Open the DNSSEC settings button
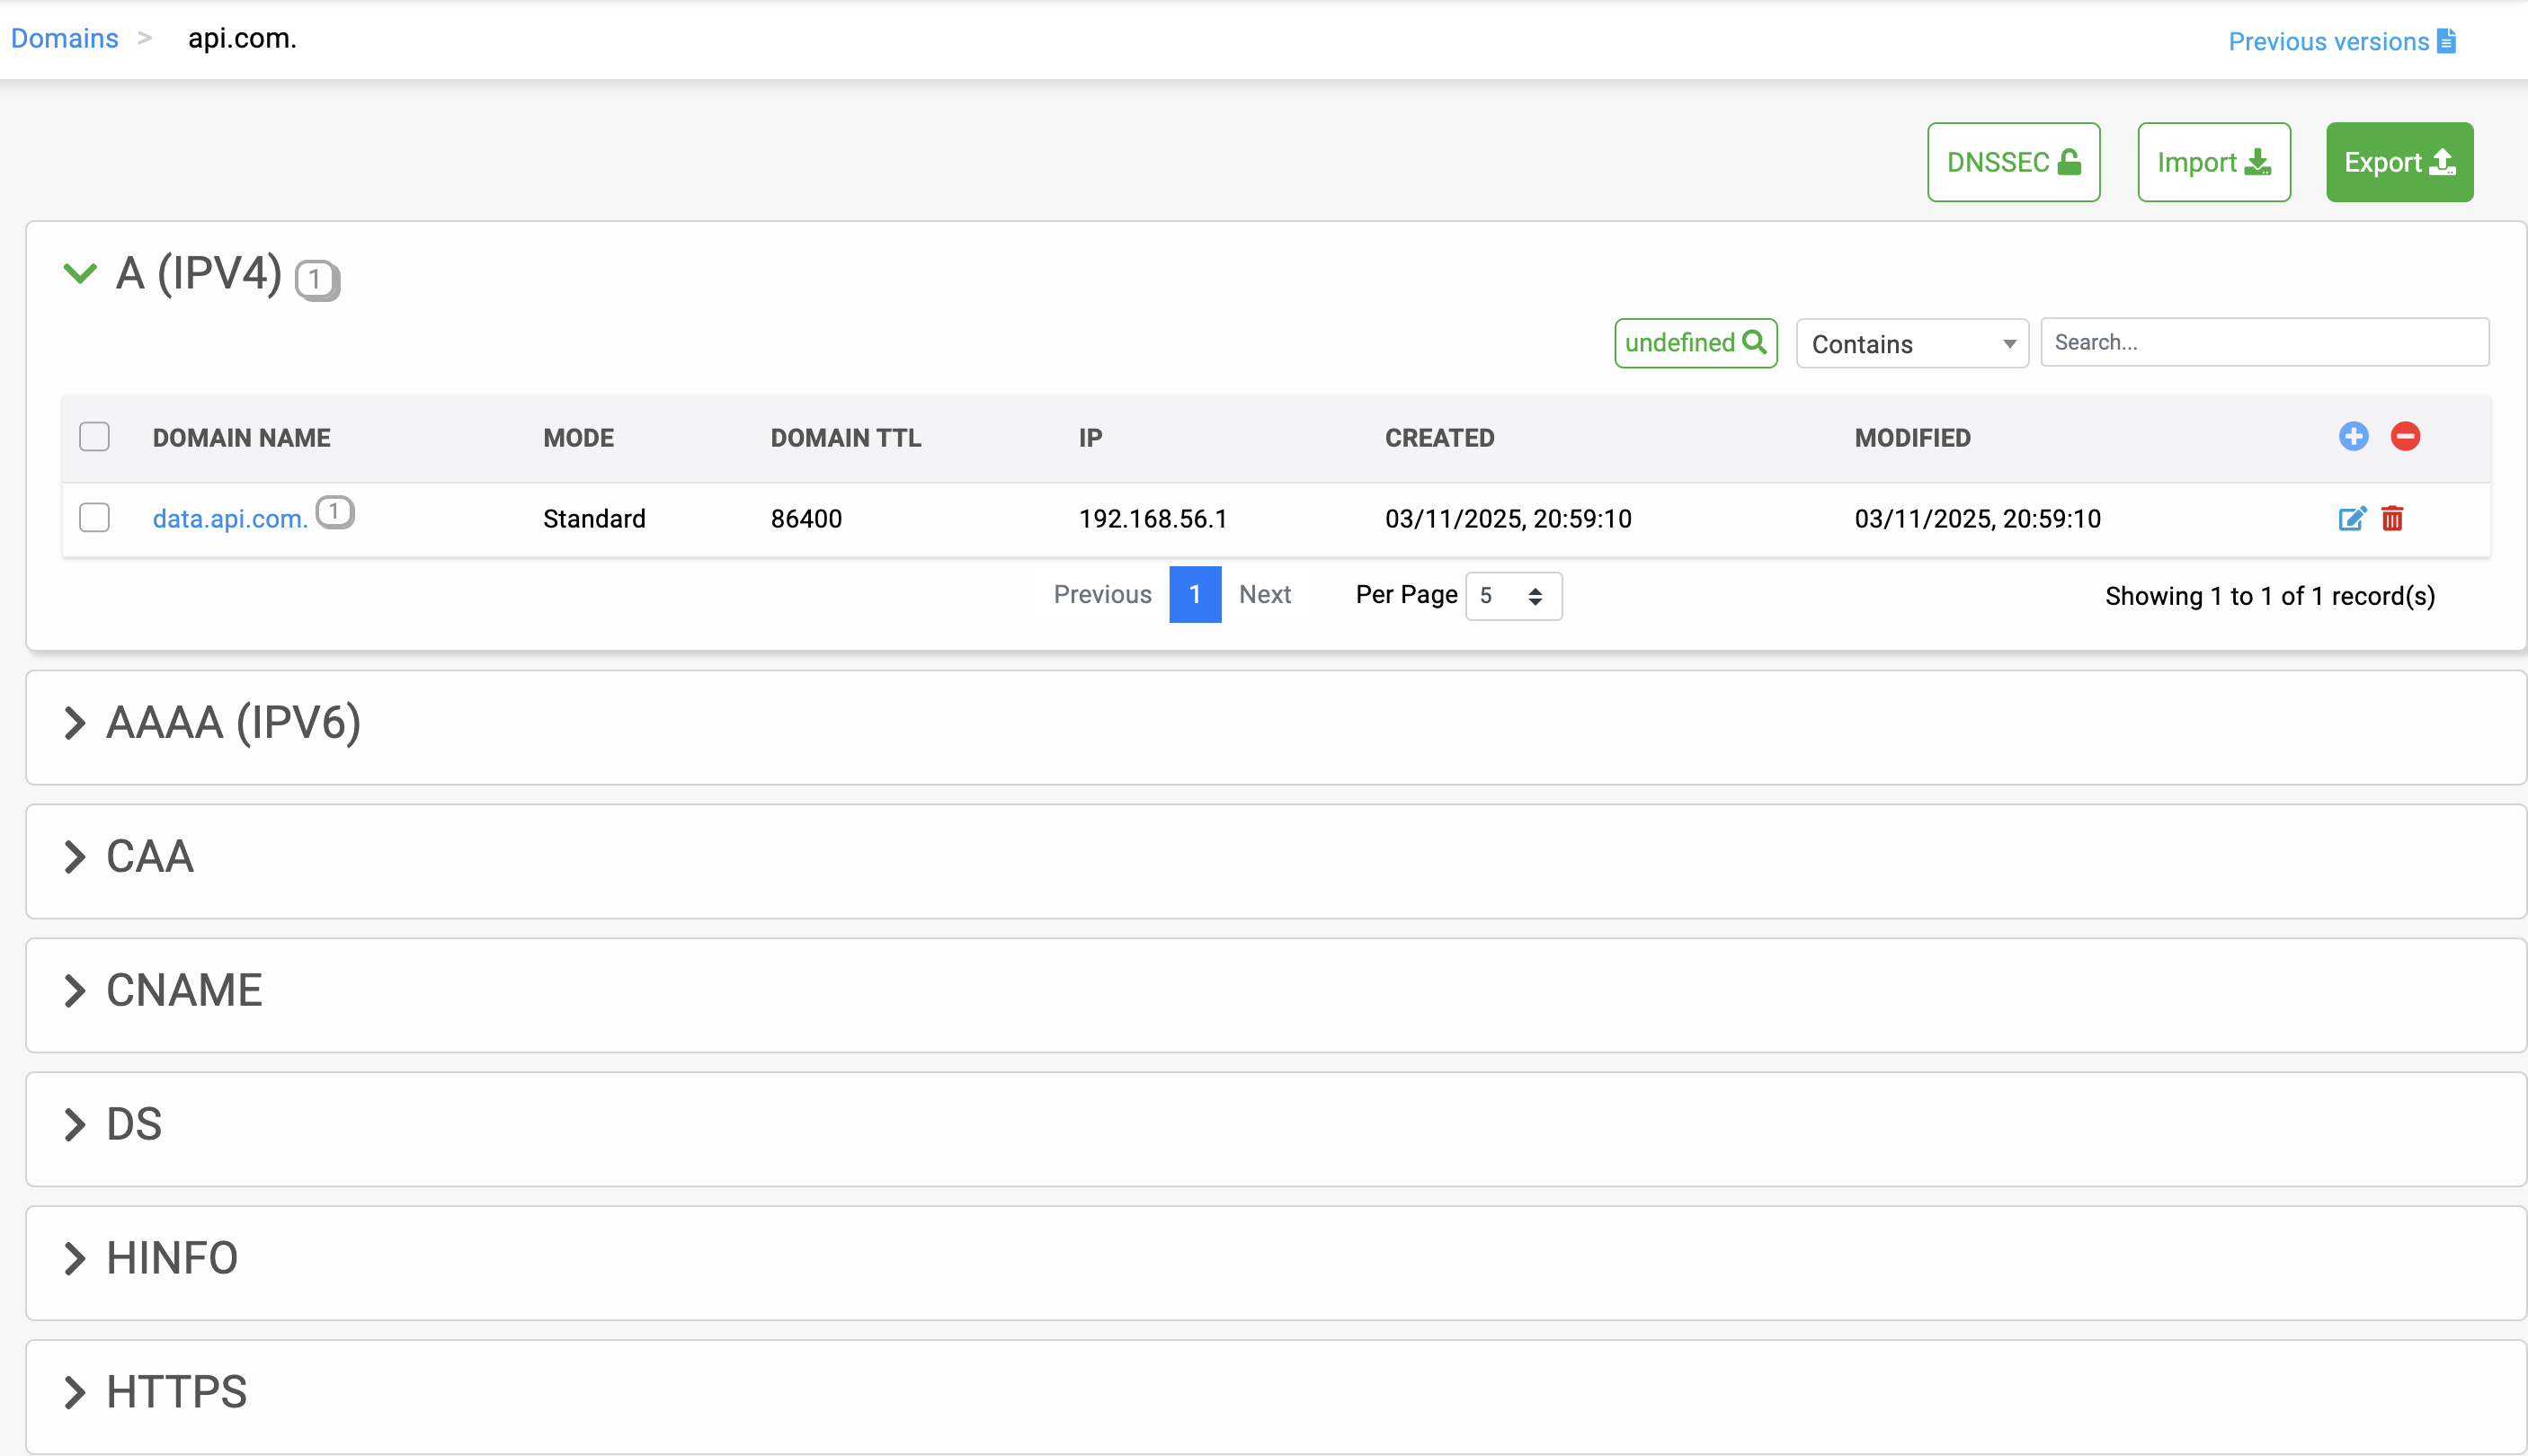This screenshot has width=2528, height=1456. [2013, 162]
